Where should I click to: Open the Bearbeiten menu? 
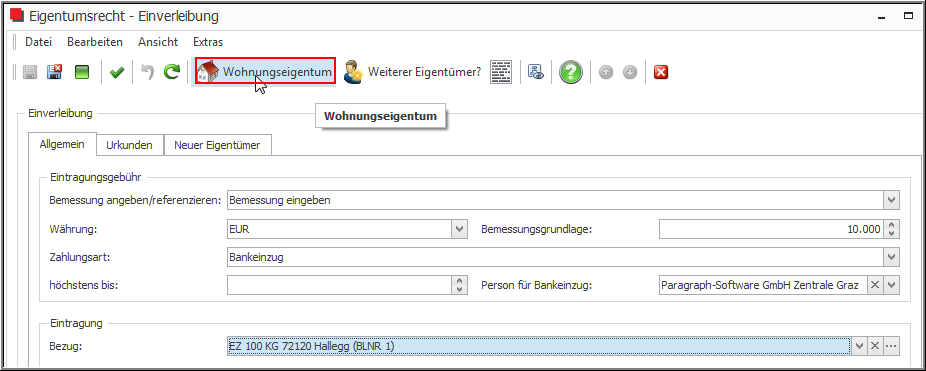95,42
